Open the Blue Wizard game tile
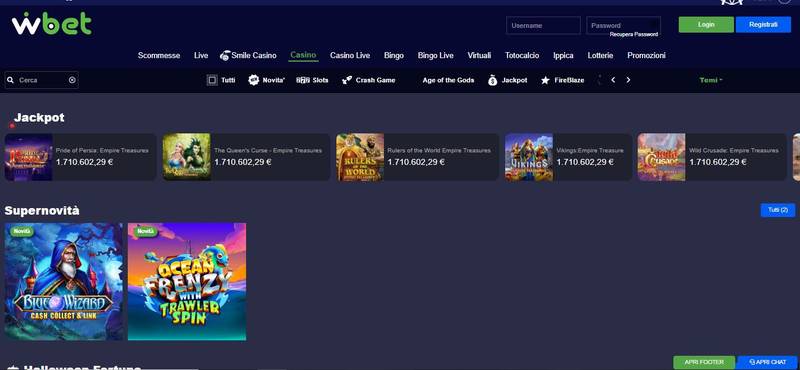 [64, 282]
